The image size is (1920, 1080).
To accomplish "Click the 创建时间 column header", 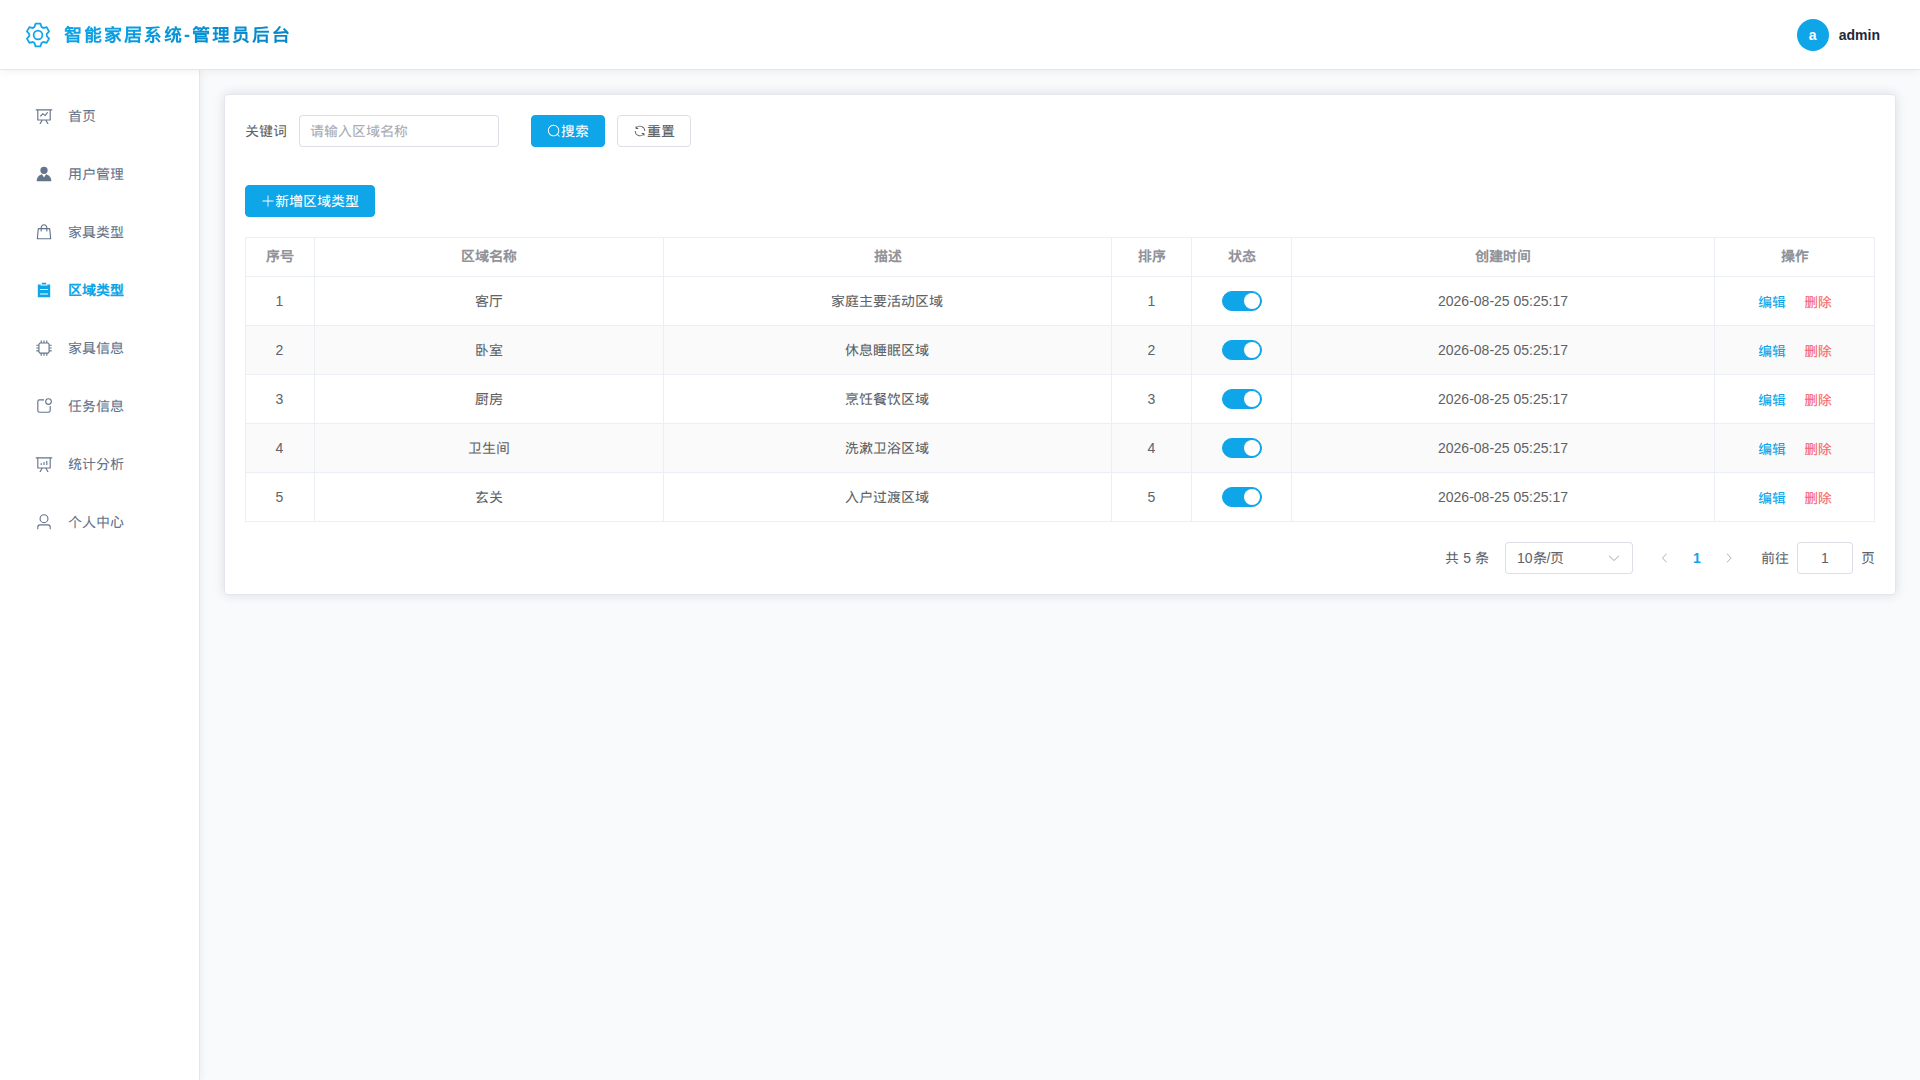I will coord(1503,257).
